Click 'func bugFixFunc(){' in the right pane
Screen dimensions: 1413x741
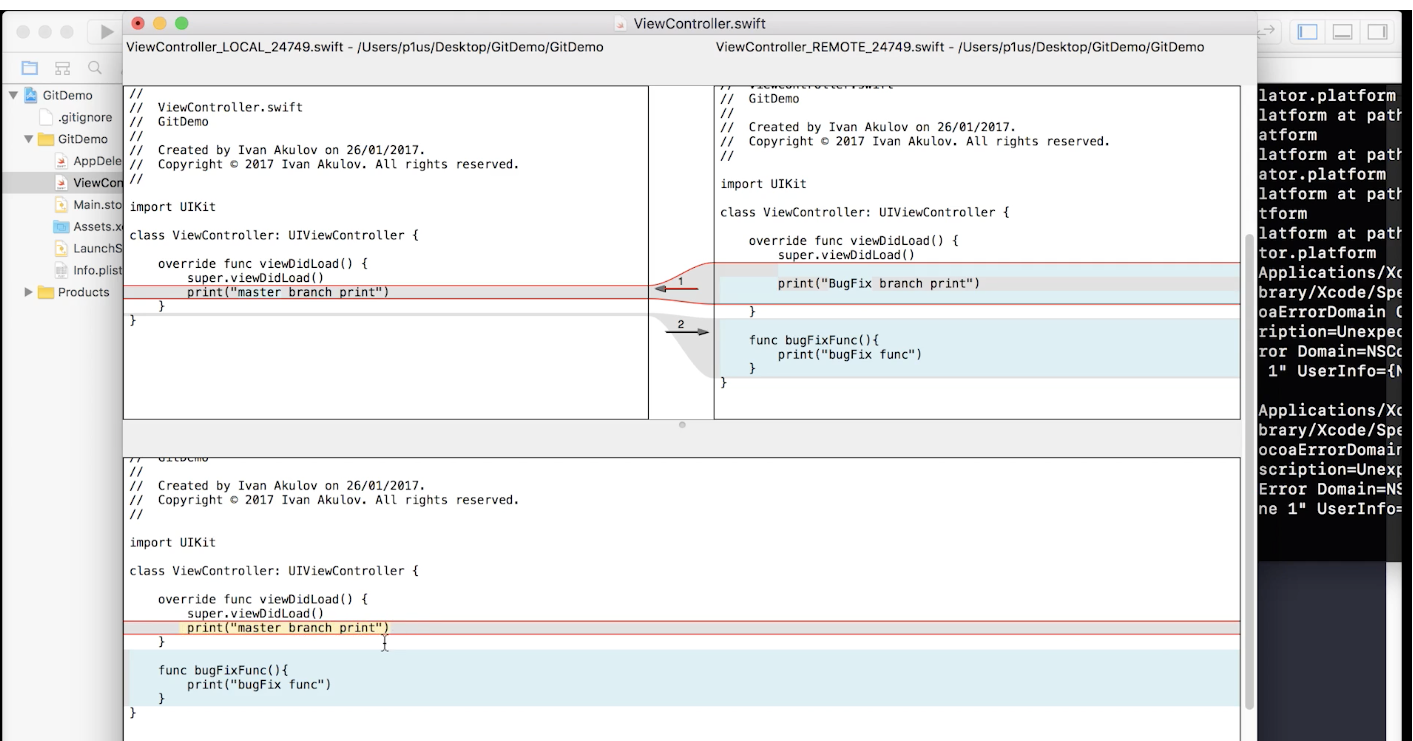pyautogui.click(x=813, y=340)
